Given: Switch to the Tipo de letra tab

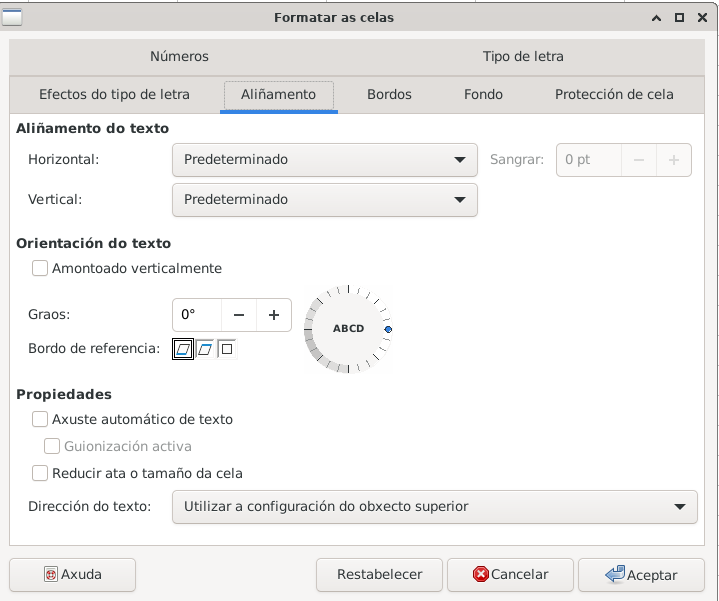Looking at the screenshot, I should [x=523, y=57].
